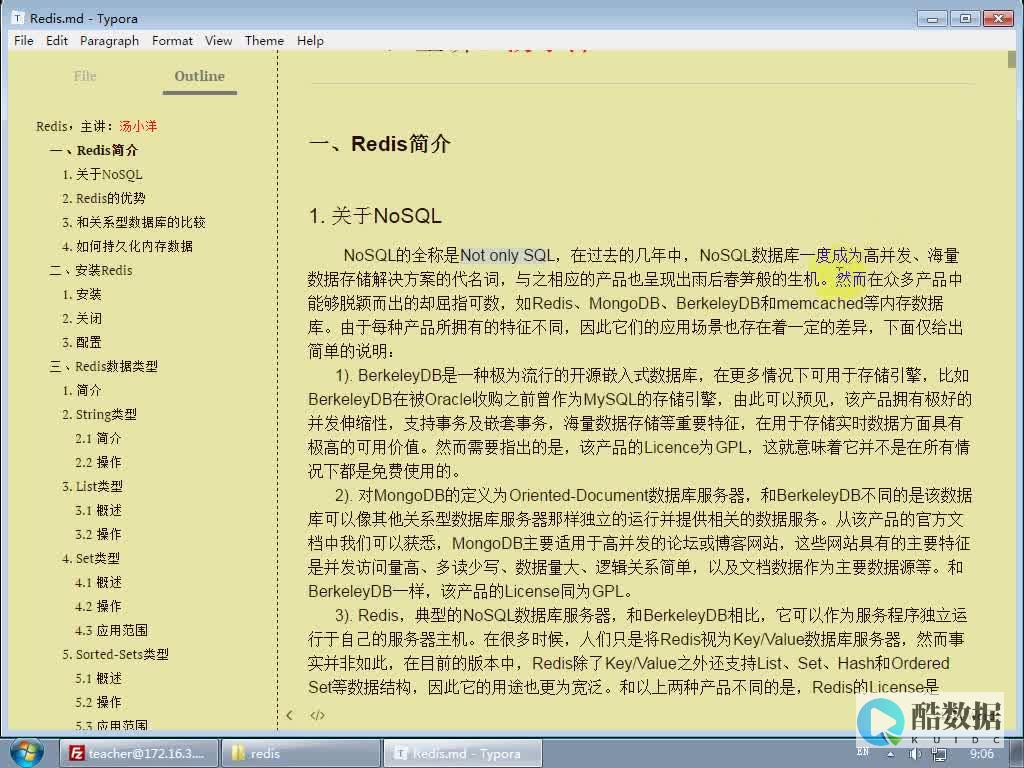Navigate to outline item 4.1 概述
The height and width of the screenshot is (768, 1024).
pyautogui.click(x=99, y=583)
